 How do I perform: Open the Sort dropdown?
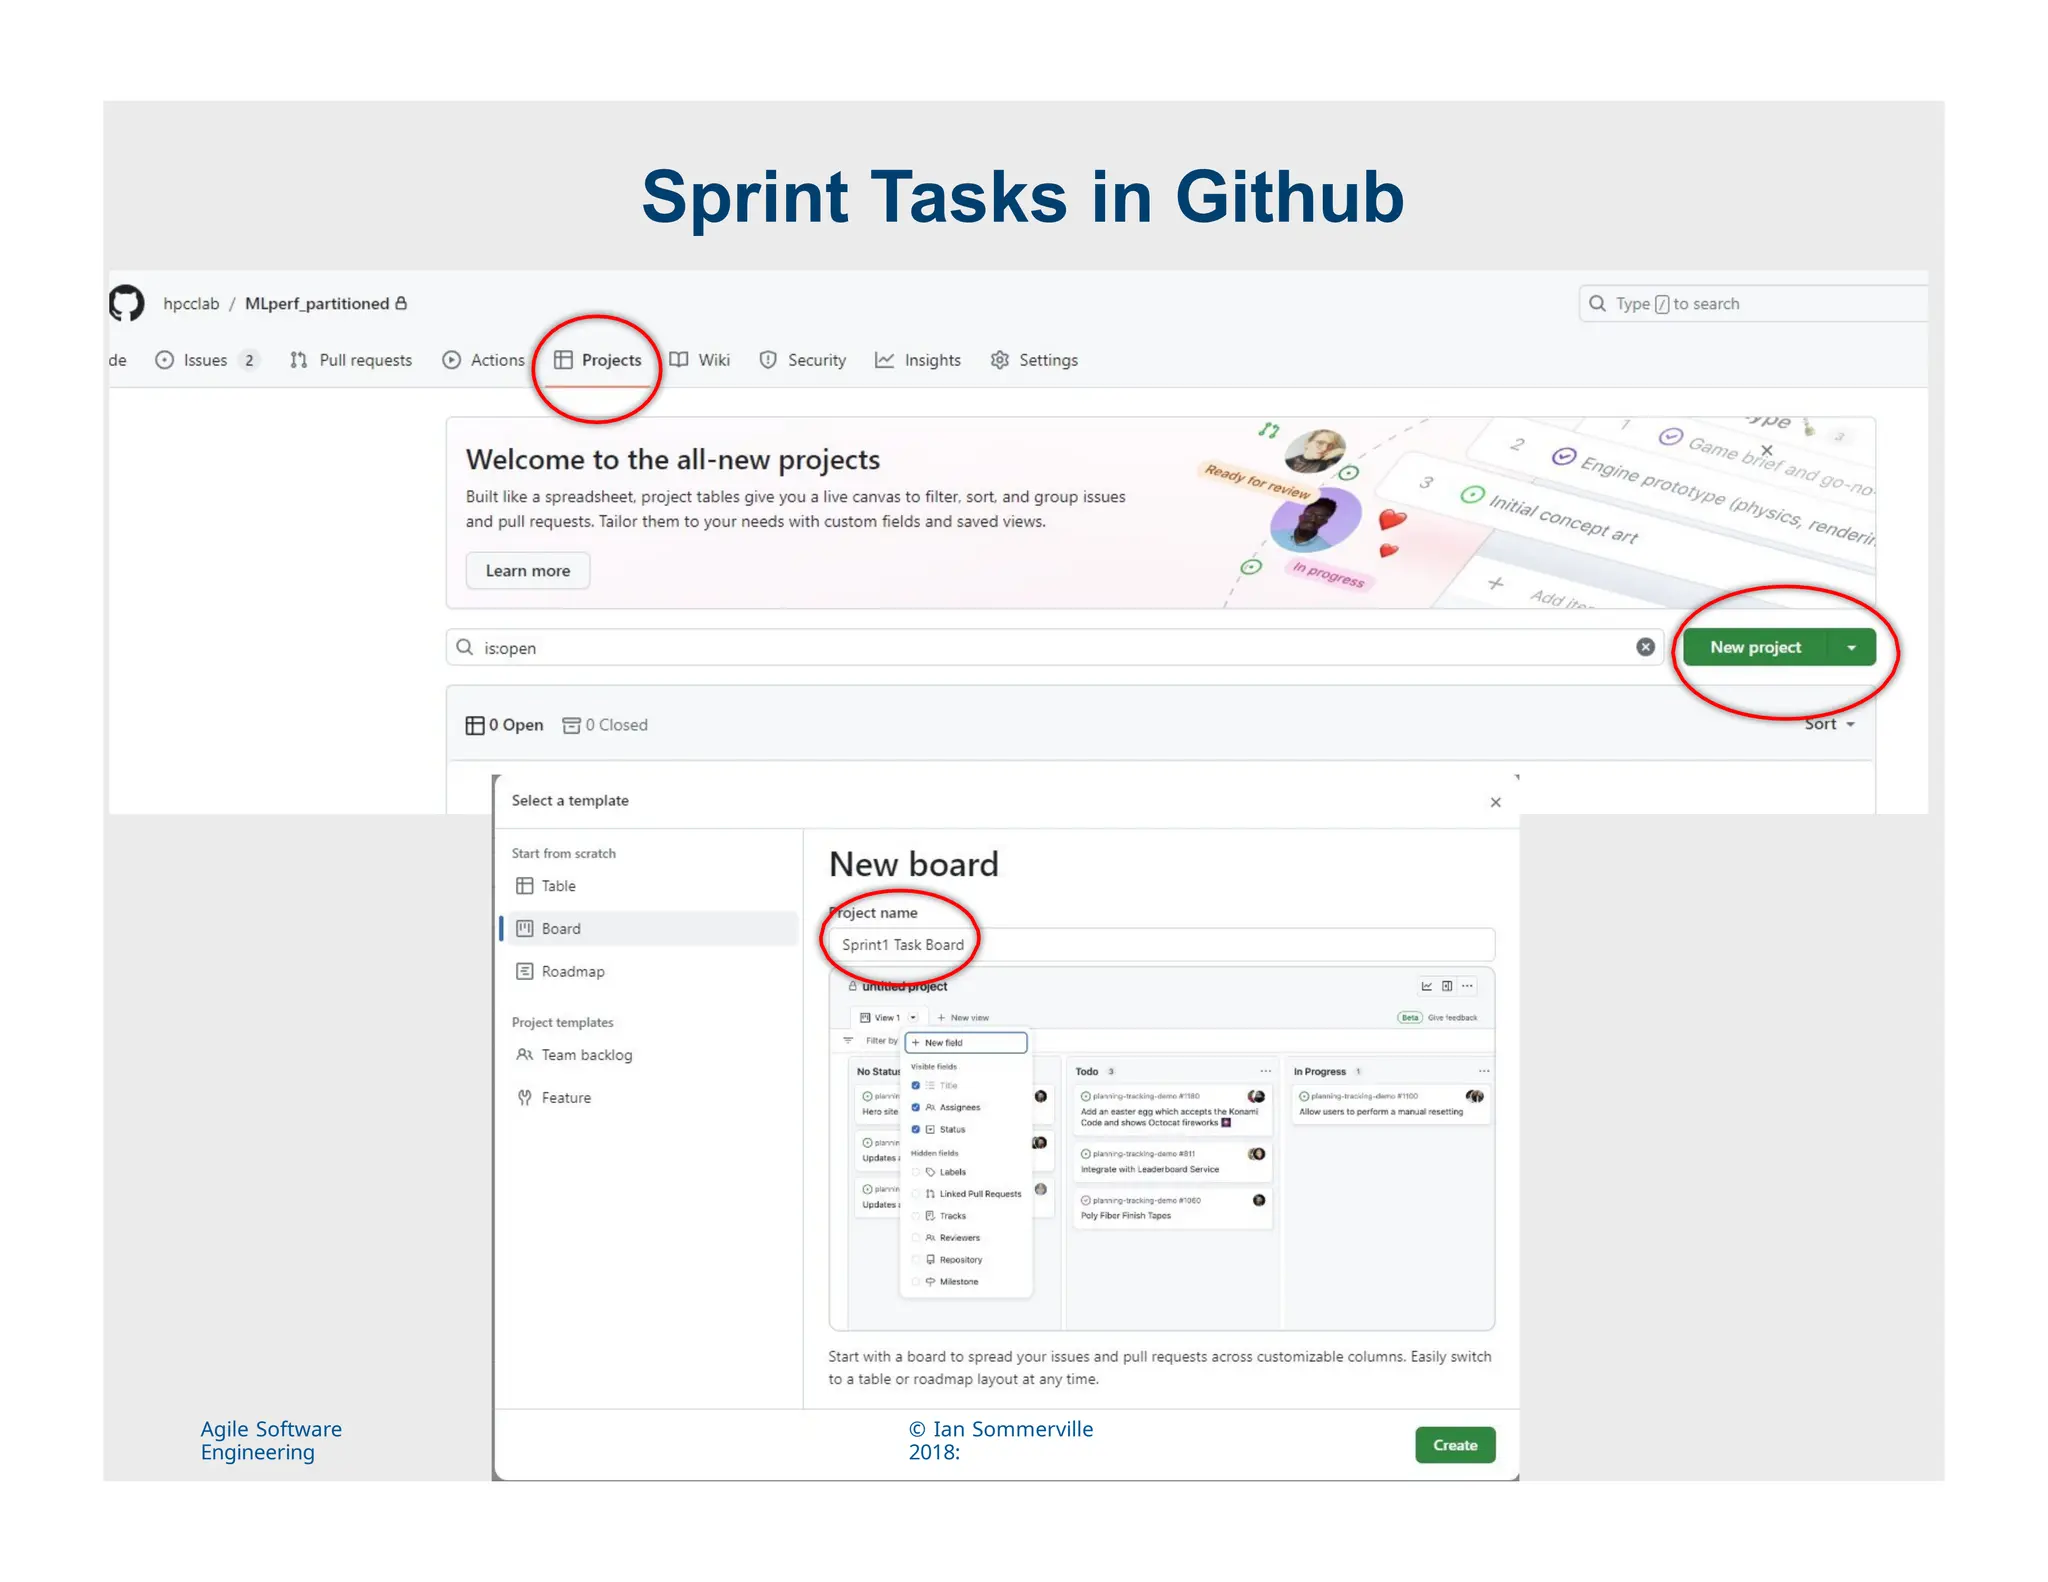pos(1830,724)
